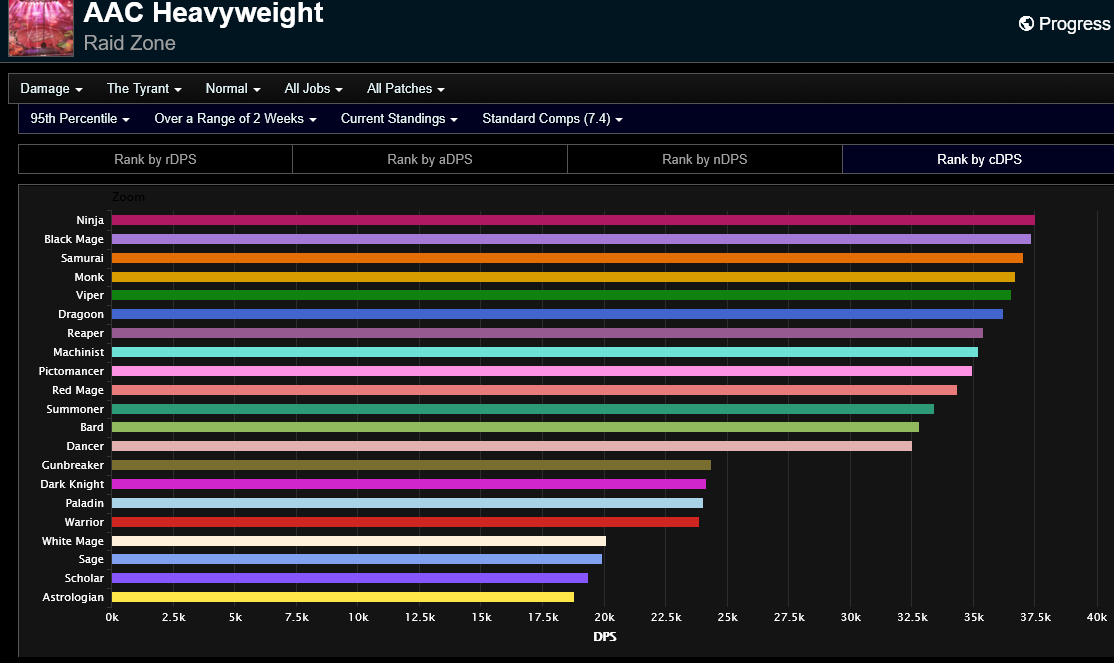Click the Dragoon job label

(x=80, y=314)
